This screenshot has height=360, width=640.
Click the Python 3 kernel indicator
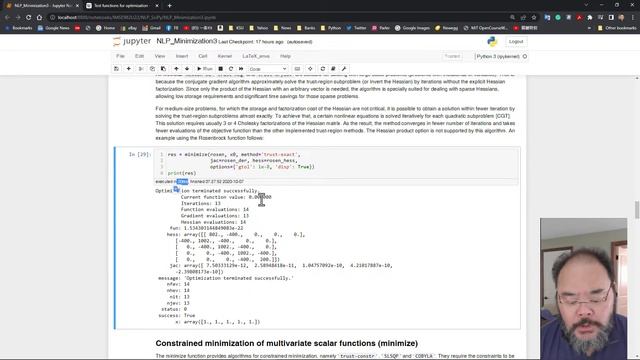(x=500, y=56)
